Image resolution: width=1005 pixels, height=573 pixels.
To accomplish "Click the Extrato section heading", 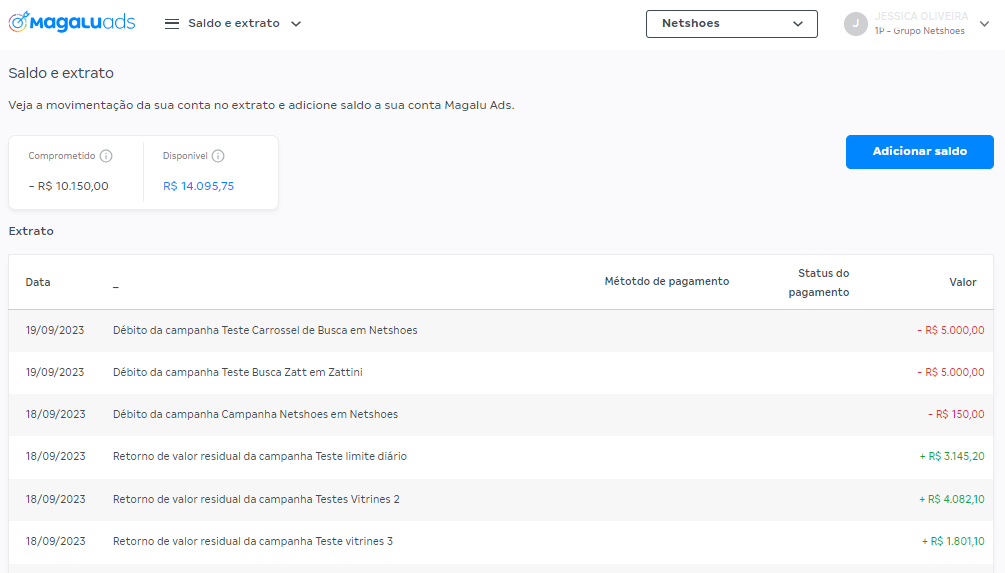I will 31,231.
